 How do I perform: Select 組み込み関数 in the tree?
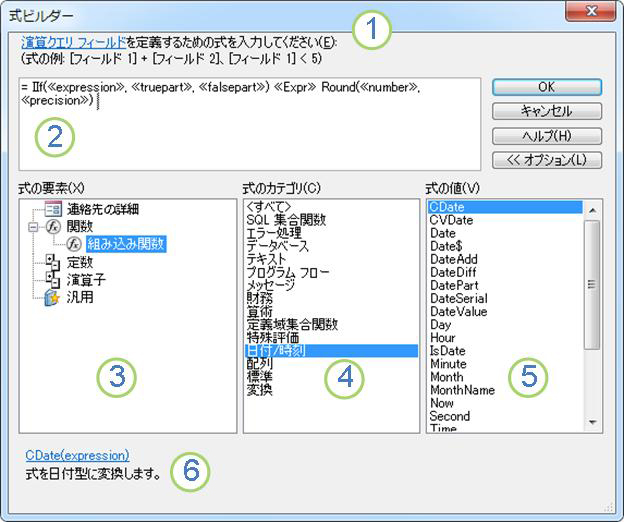[126, 244]
